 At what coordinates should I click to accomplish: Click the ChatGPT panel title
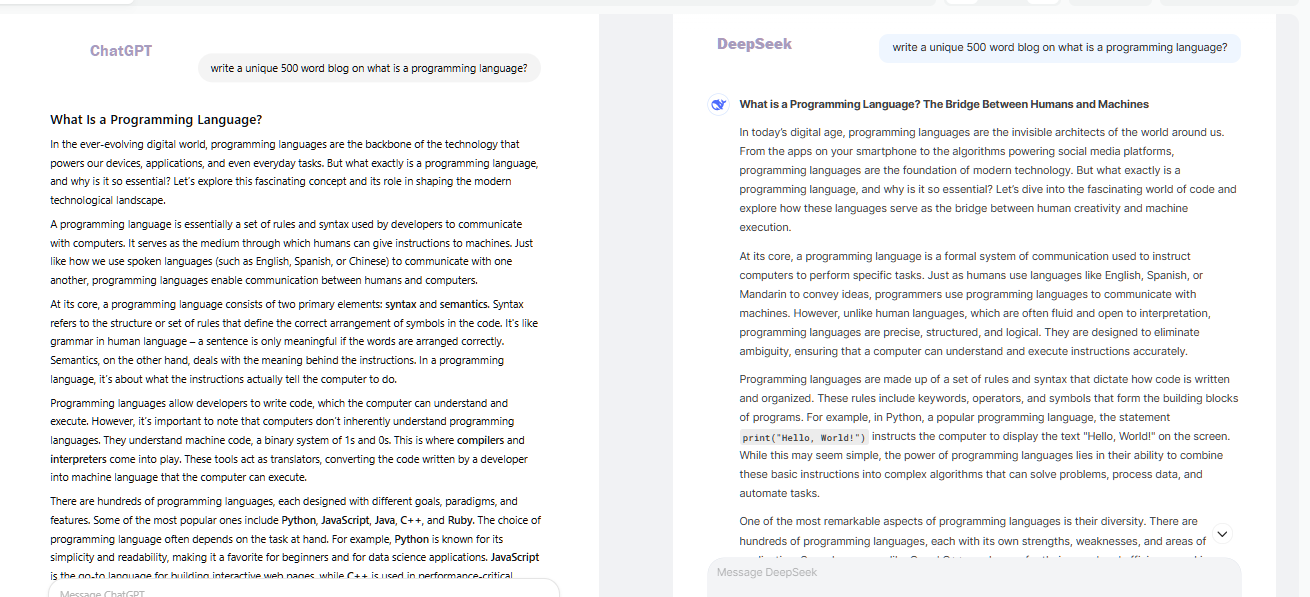(121, 51)
